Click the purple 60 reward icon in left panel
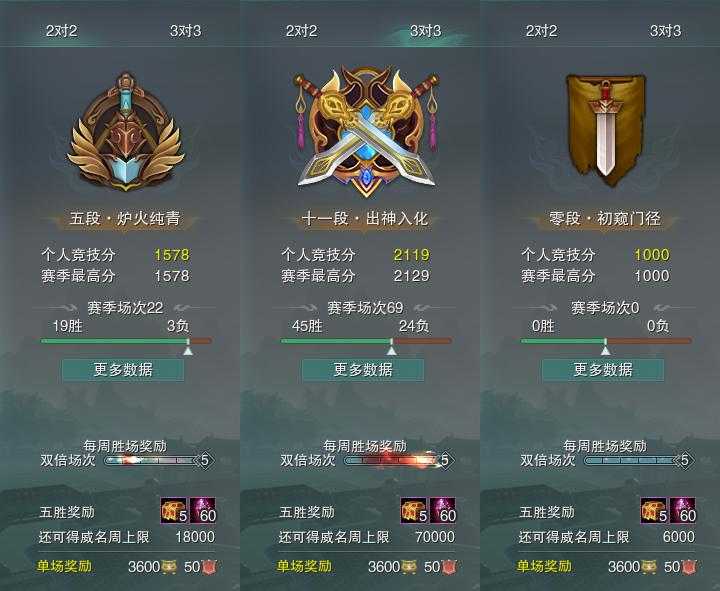The image size is (720, 591). 203,511
